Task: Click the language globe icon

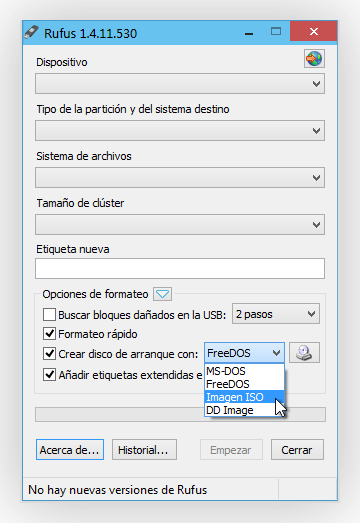Action: tap(314, 59)
